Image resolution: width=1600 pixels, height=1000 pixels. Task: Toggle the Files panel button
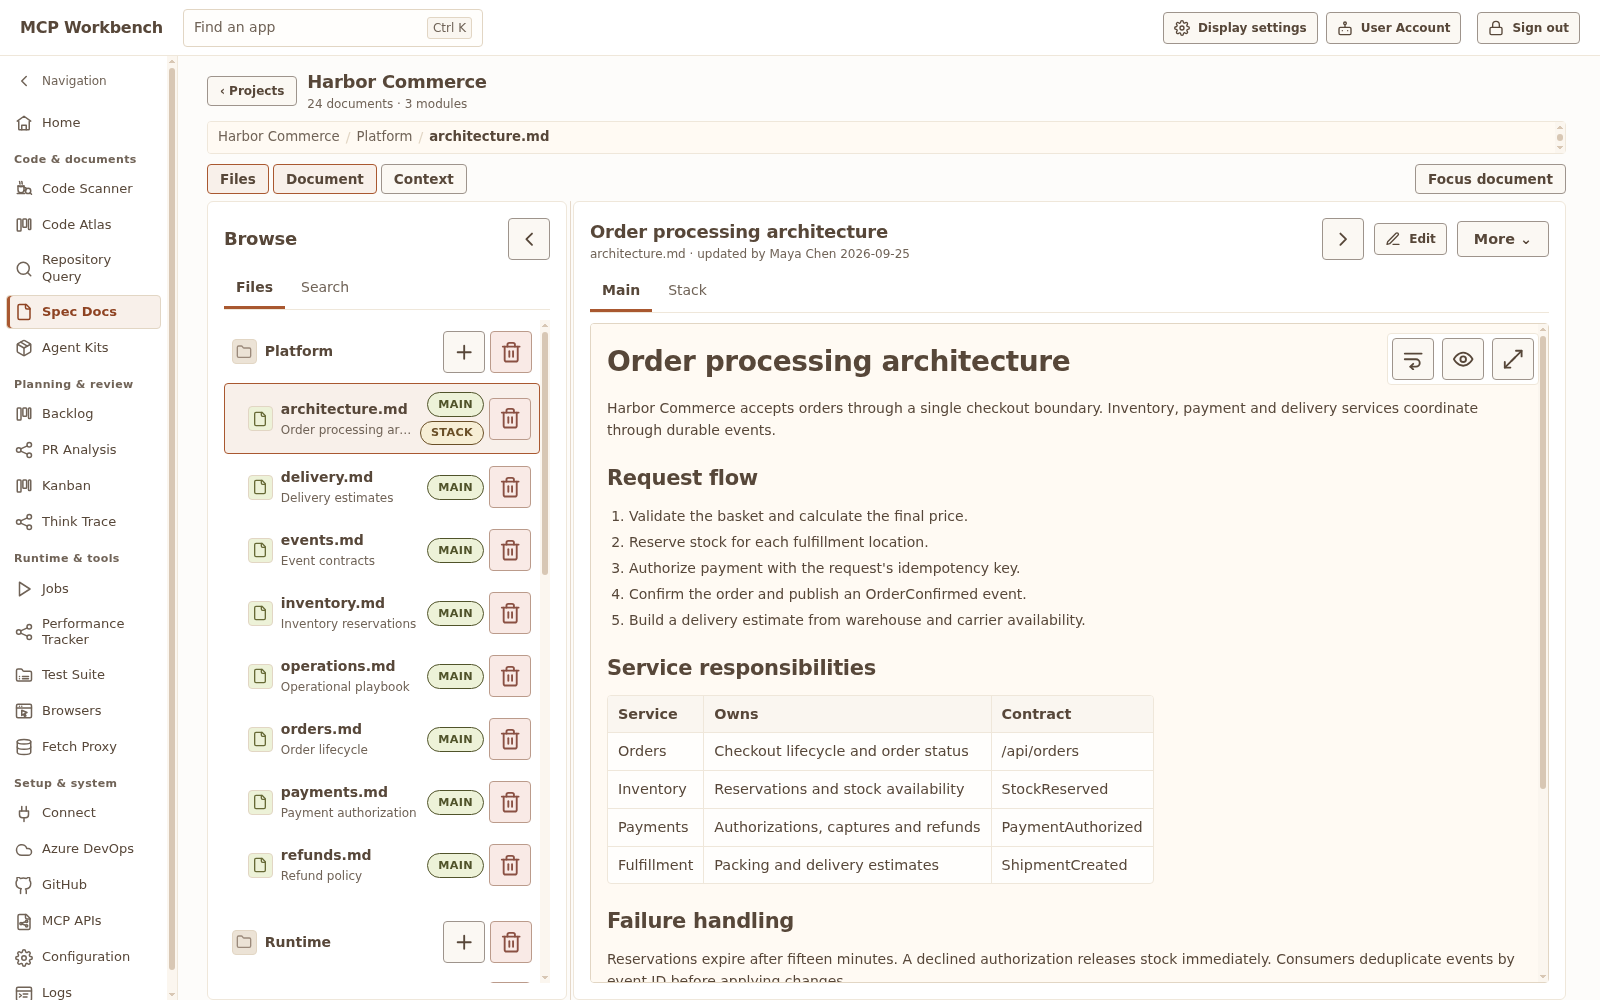(238, 179)
